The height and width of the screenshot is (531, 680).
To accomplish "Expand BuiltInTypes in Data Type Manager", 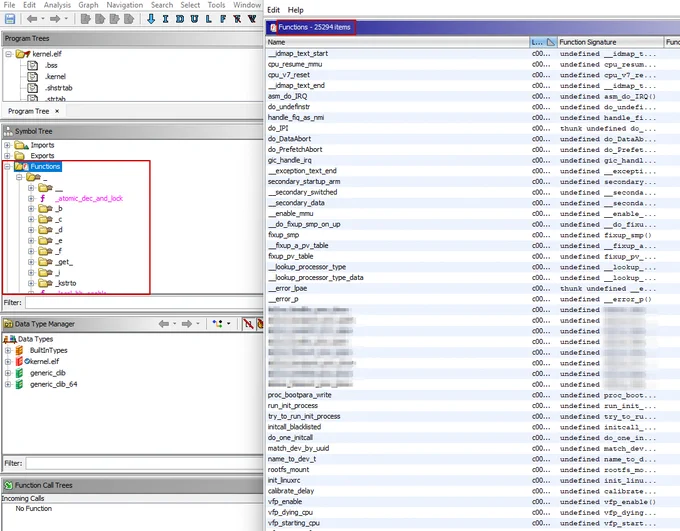I will tap(8, 350).
